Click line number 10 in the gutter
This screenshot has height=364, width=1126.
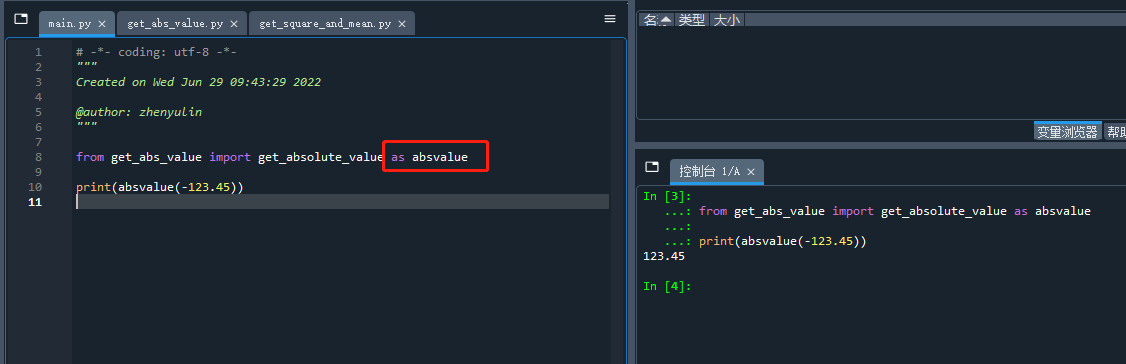(34, 187)
